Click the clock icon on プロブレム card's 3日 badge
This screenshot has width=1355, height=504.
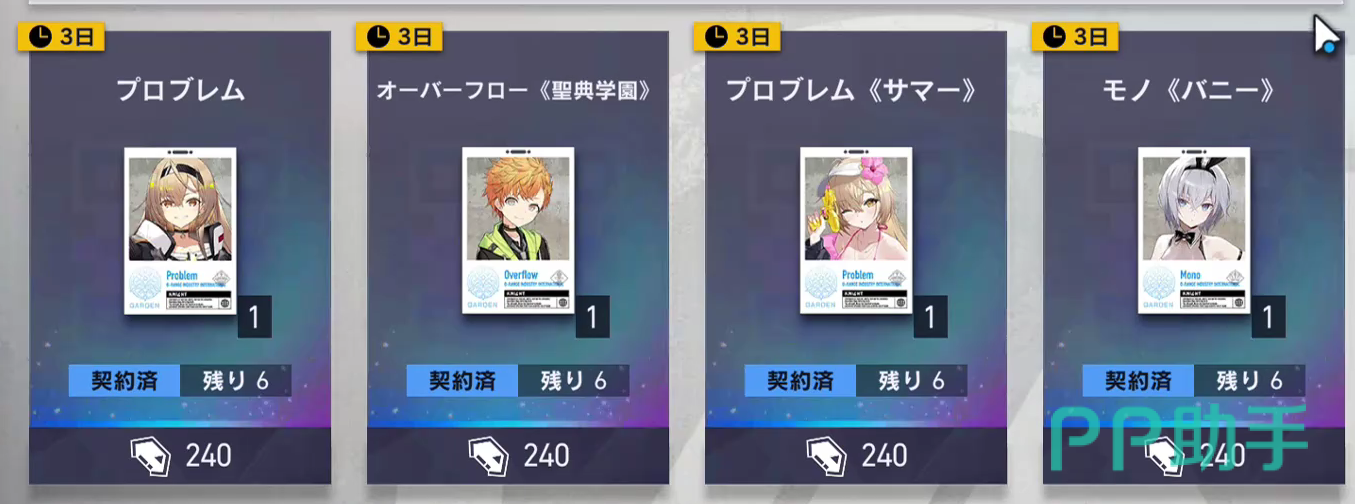click(38, 37)
